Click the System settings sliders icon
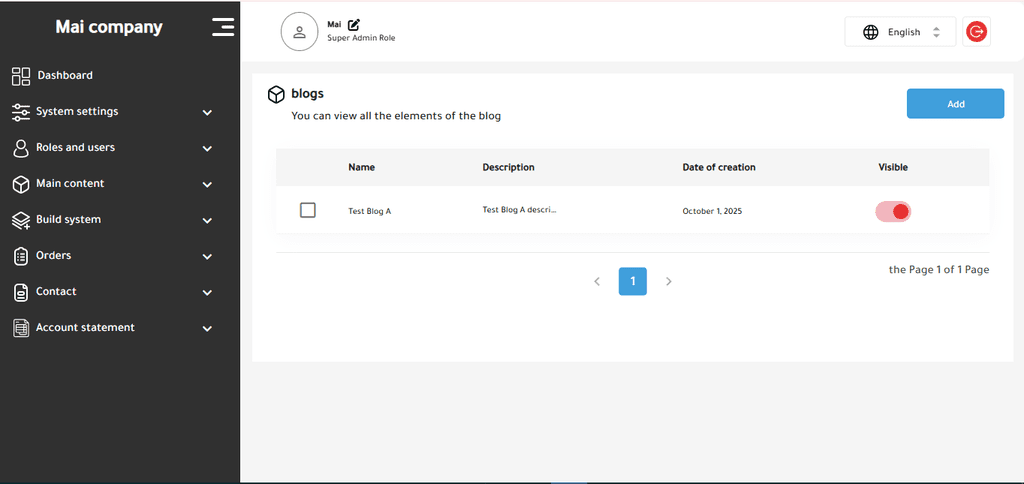This screenshot has height=484, width=1024. [21, 112]
